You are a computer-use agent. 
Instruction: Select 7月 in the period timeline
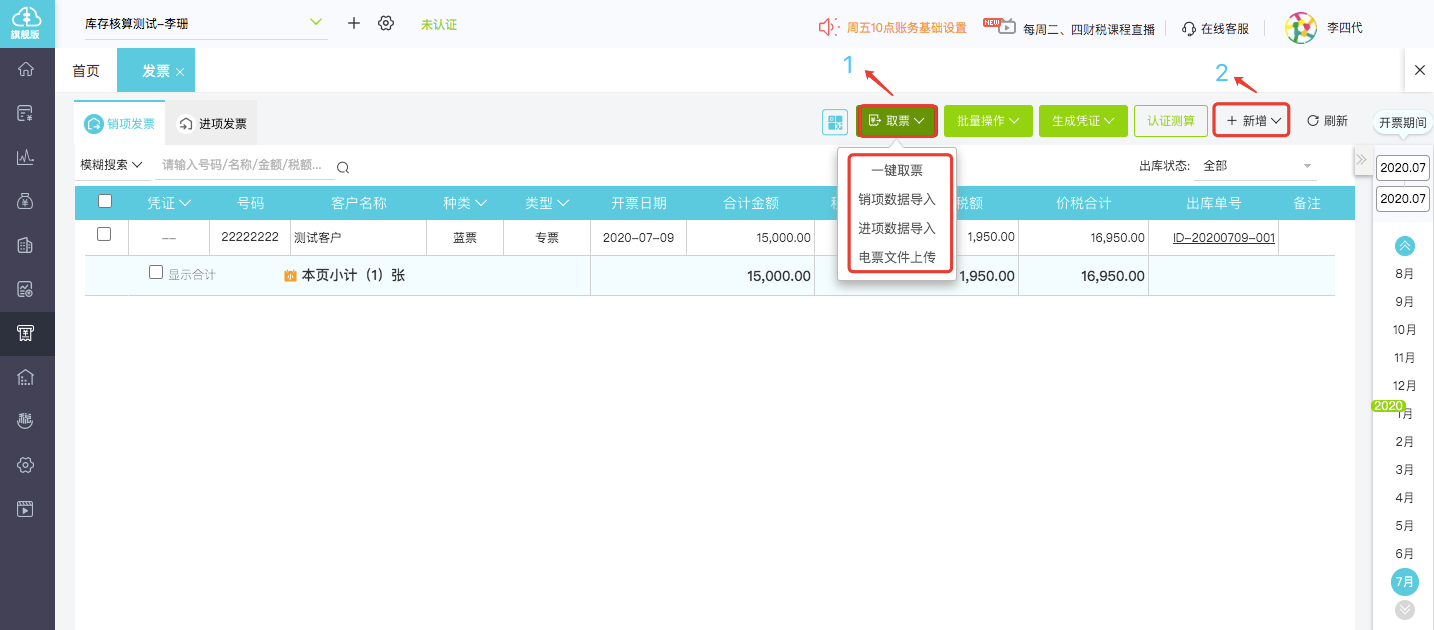[1405, 581]
